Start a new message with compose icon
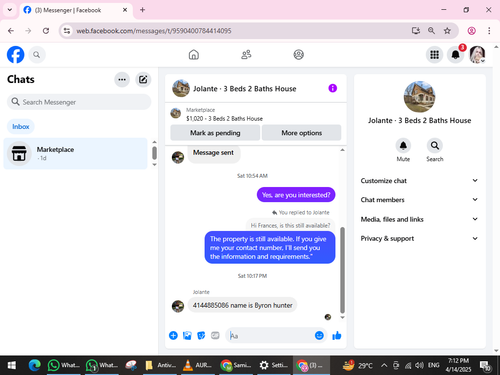The image size is (500, 375). tap(143, 80)
